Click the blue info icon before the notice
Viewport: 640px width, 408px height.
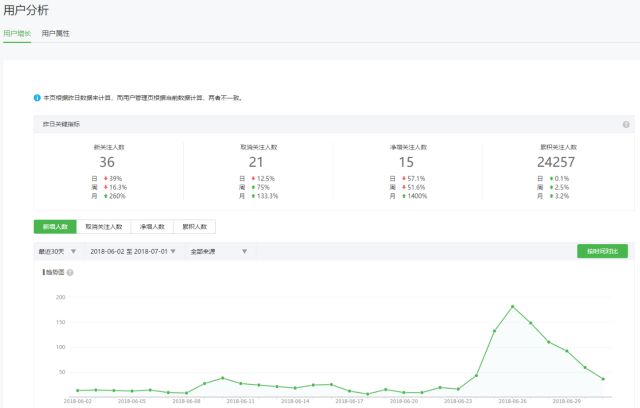[x=37, y=98]
